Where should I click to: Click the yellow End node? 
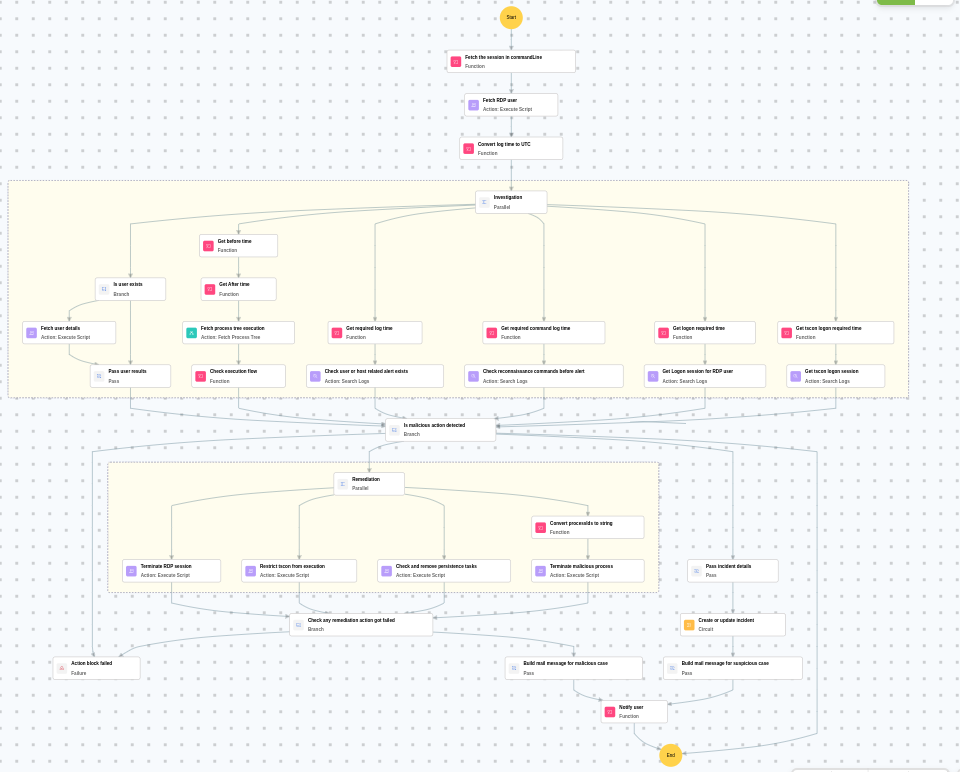(x=670, y=755)
